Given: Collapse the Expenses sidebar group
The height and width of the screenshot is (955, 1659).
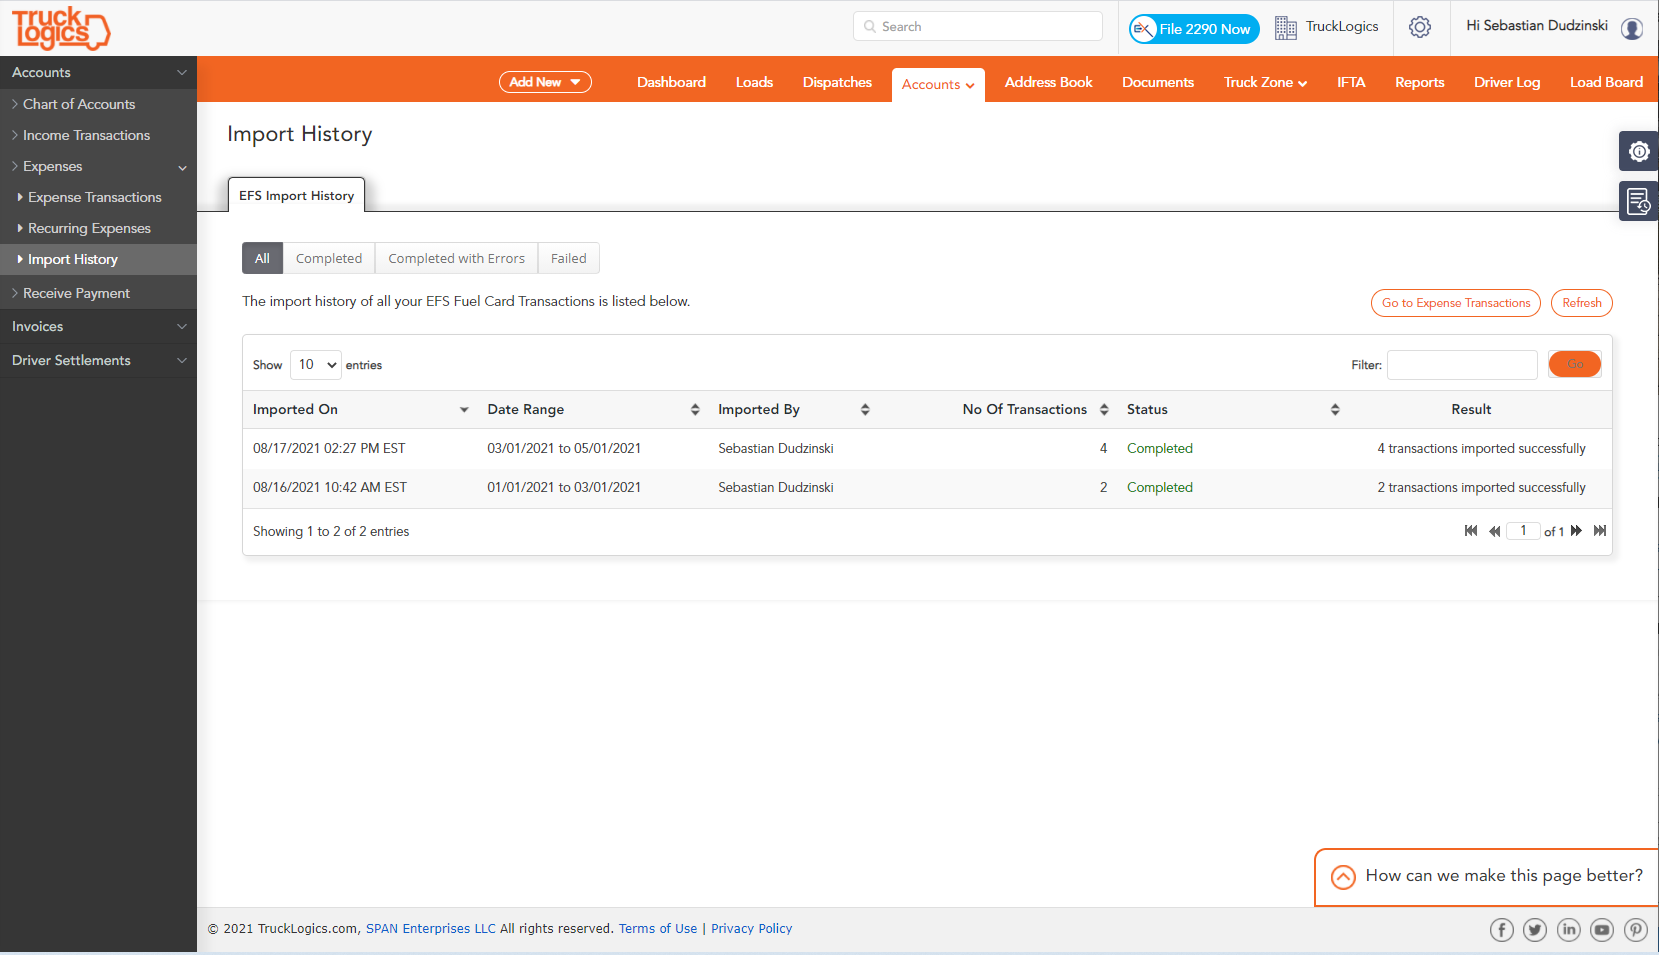Looking at the screenshot, I should coord(98,166).
